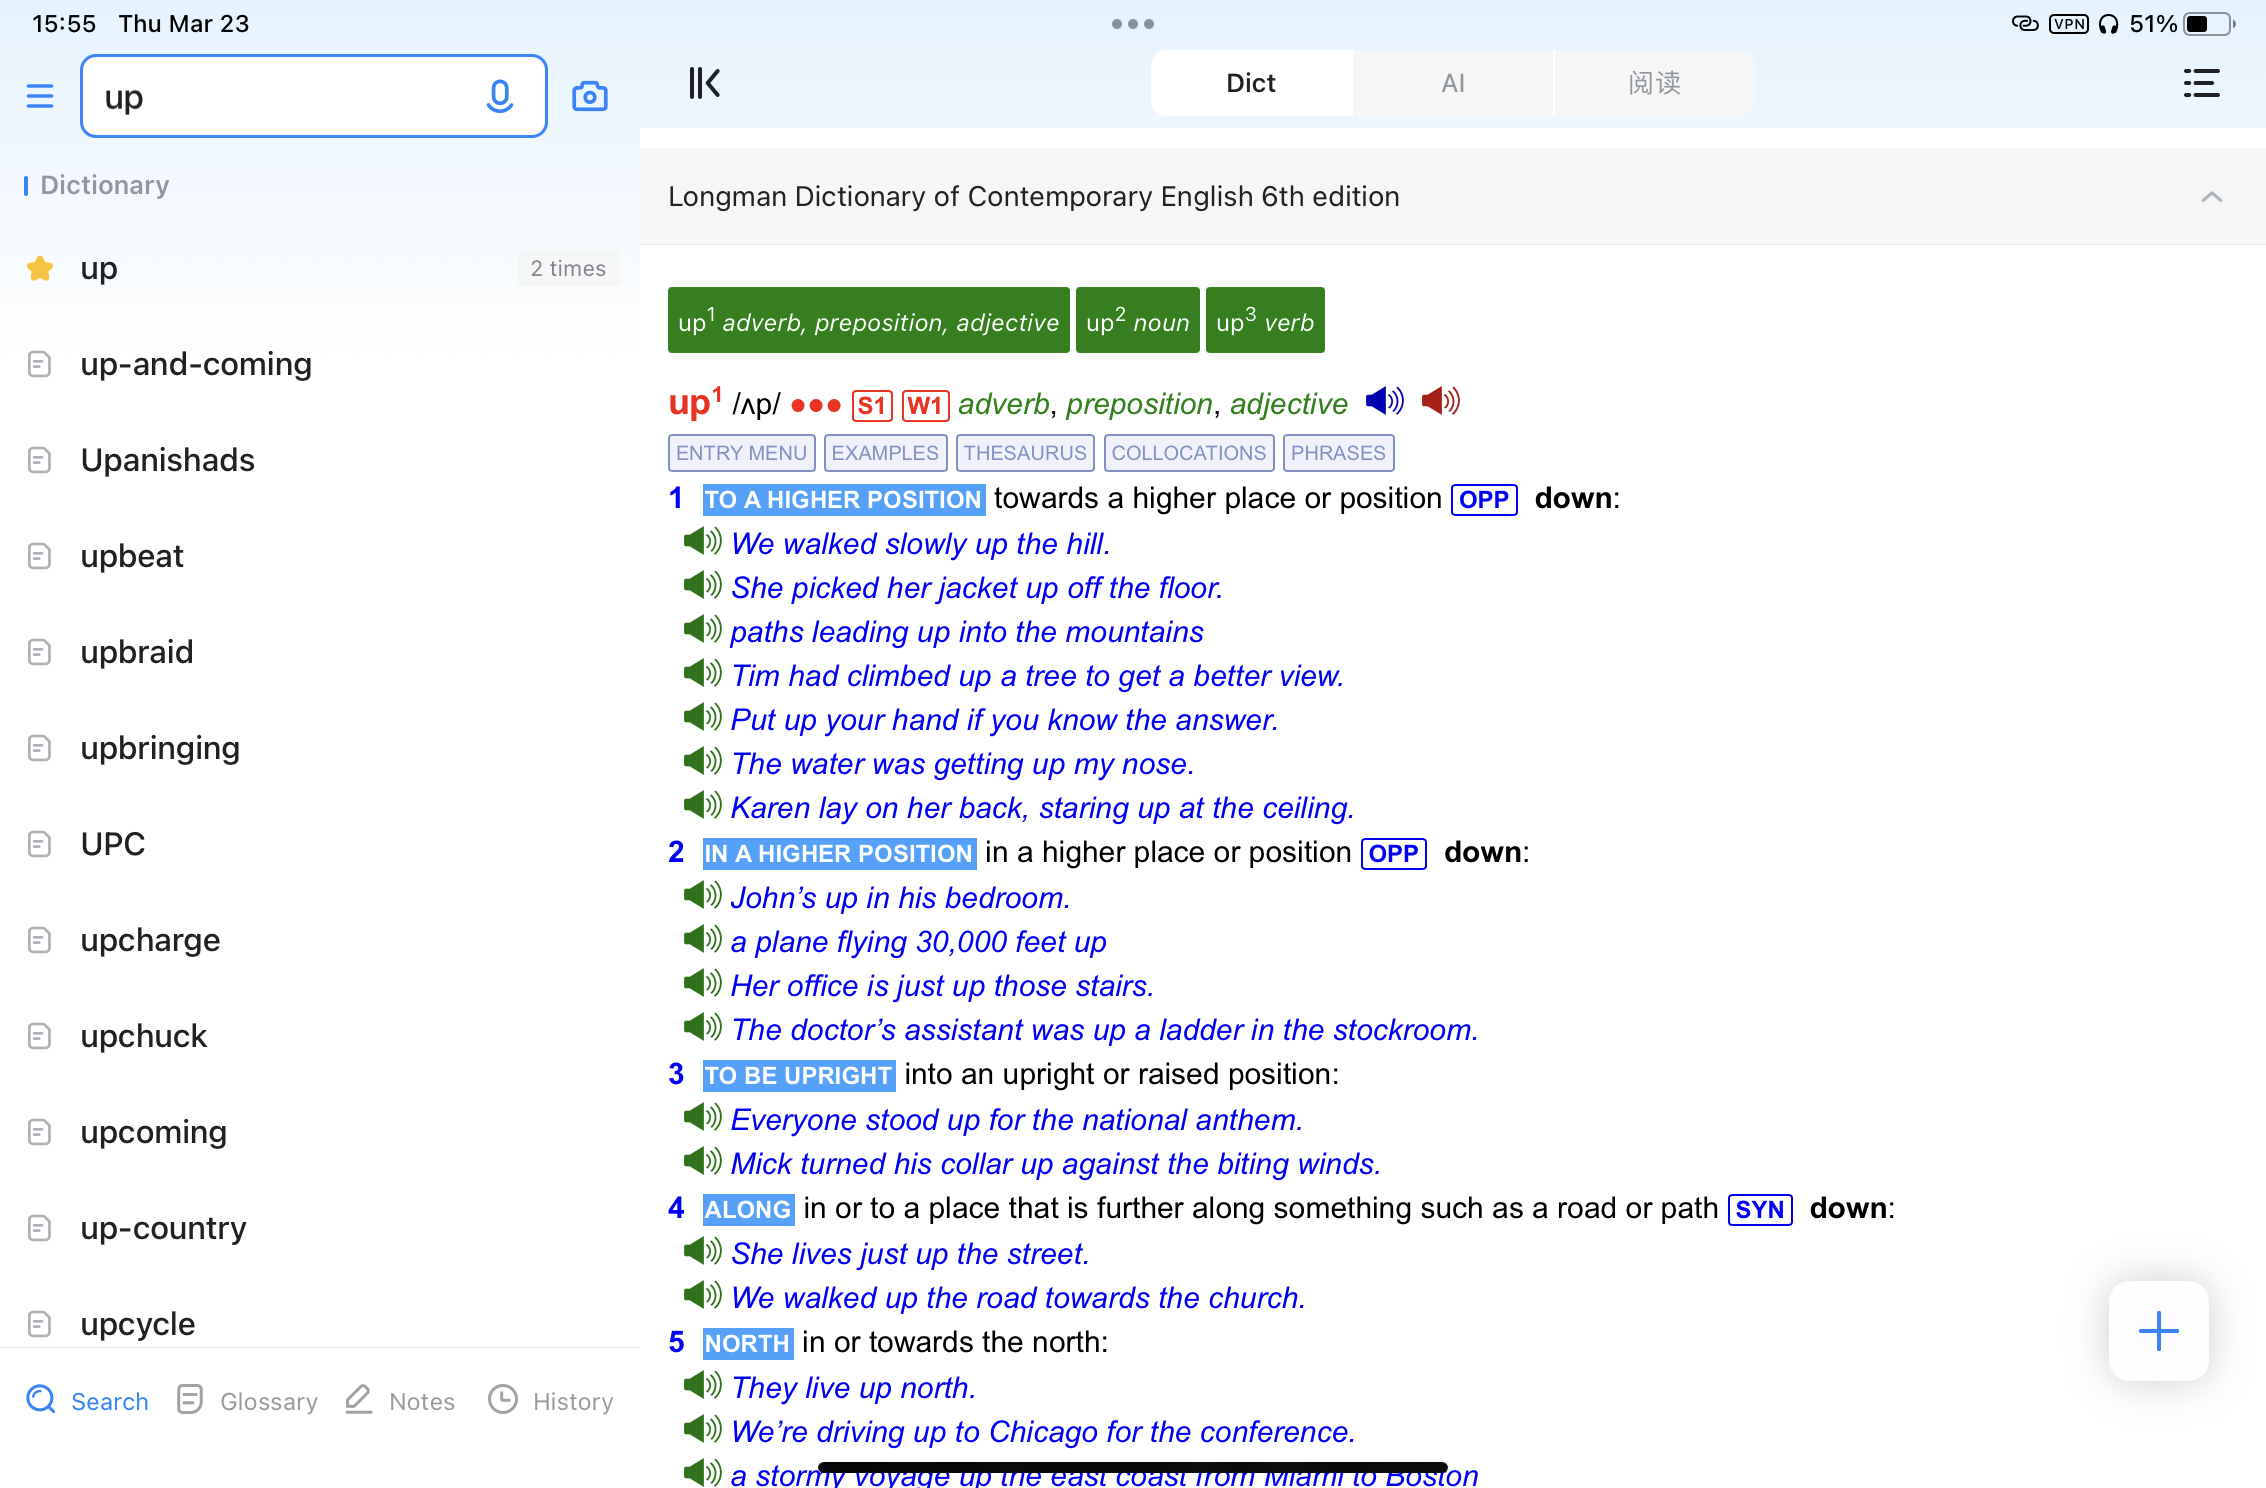2266x1488 pixels.
Task: Play the blue British pronunciation speaker
Action: pyautogui.click(x=1384, y=402)
